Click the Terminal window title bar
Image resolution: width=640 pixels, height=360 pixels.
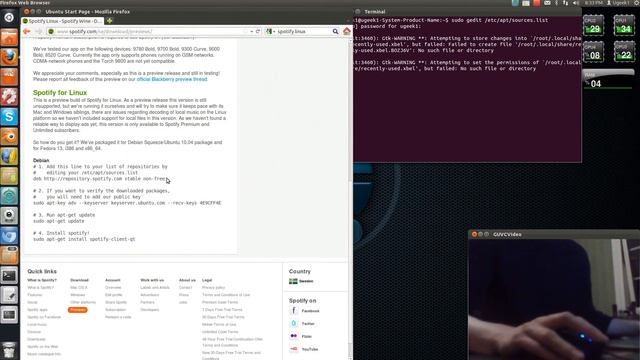click(467, 11)
